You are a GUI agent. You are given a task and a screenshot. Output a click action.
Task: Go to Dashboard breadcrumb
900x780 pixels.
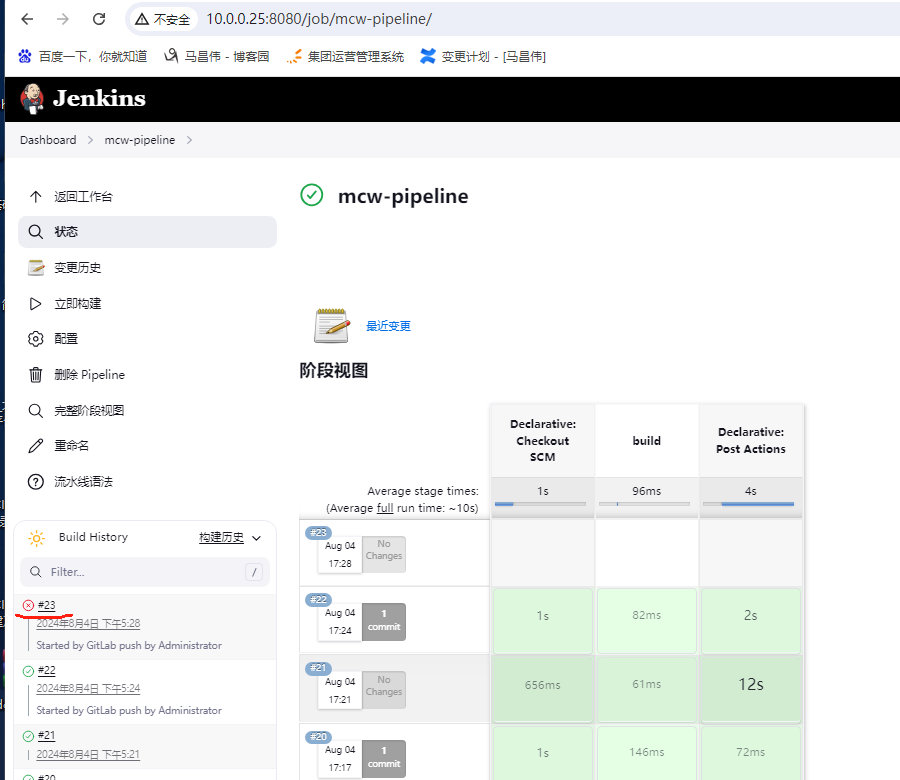48,140
